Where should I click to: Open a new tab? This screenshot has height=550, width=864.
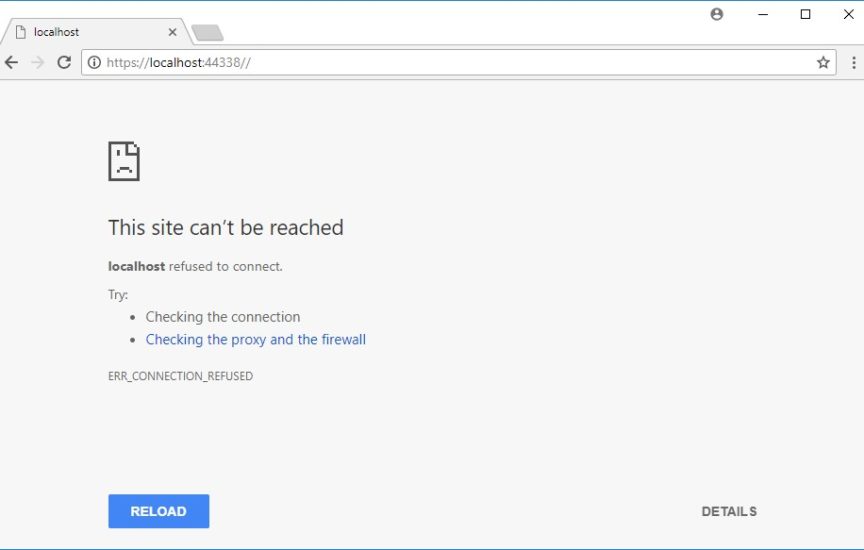point(207,33)
